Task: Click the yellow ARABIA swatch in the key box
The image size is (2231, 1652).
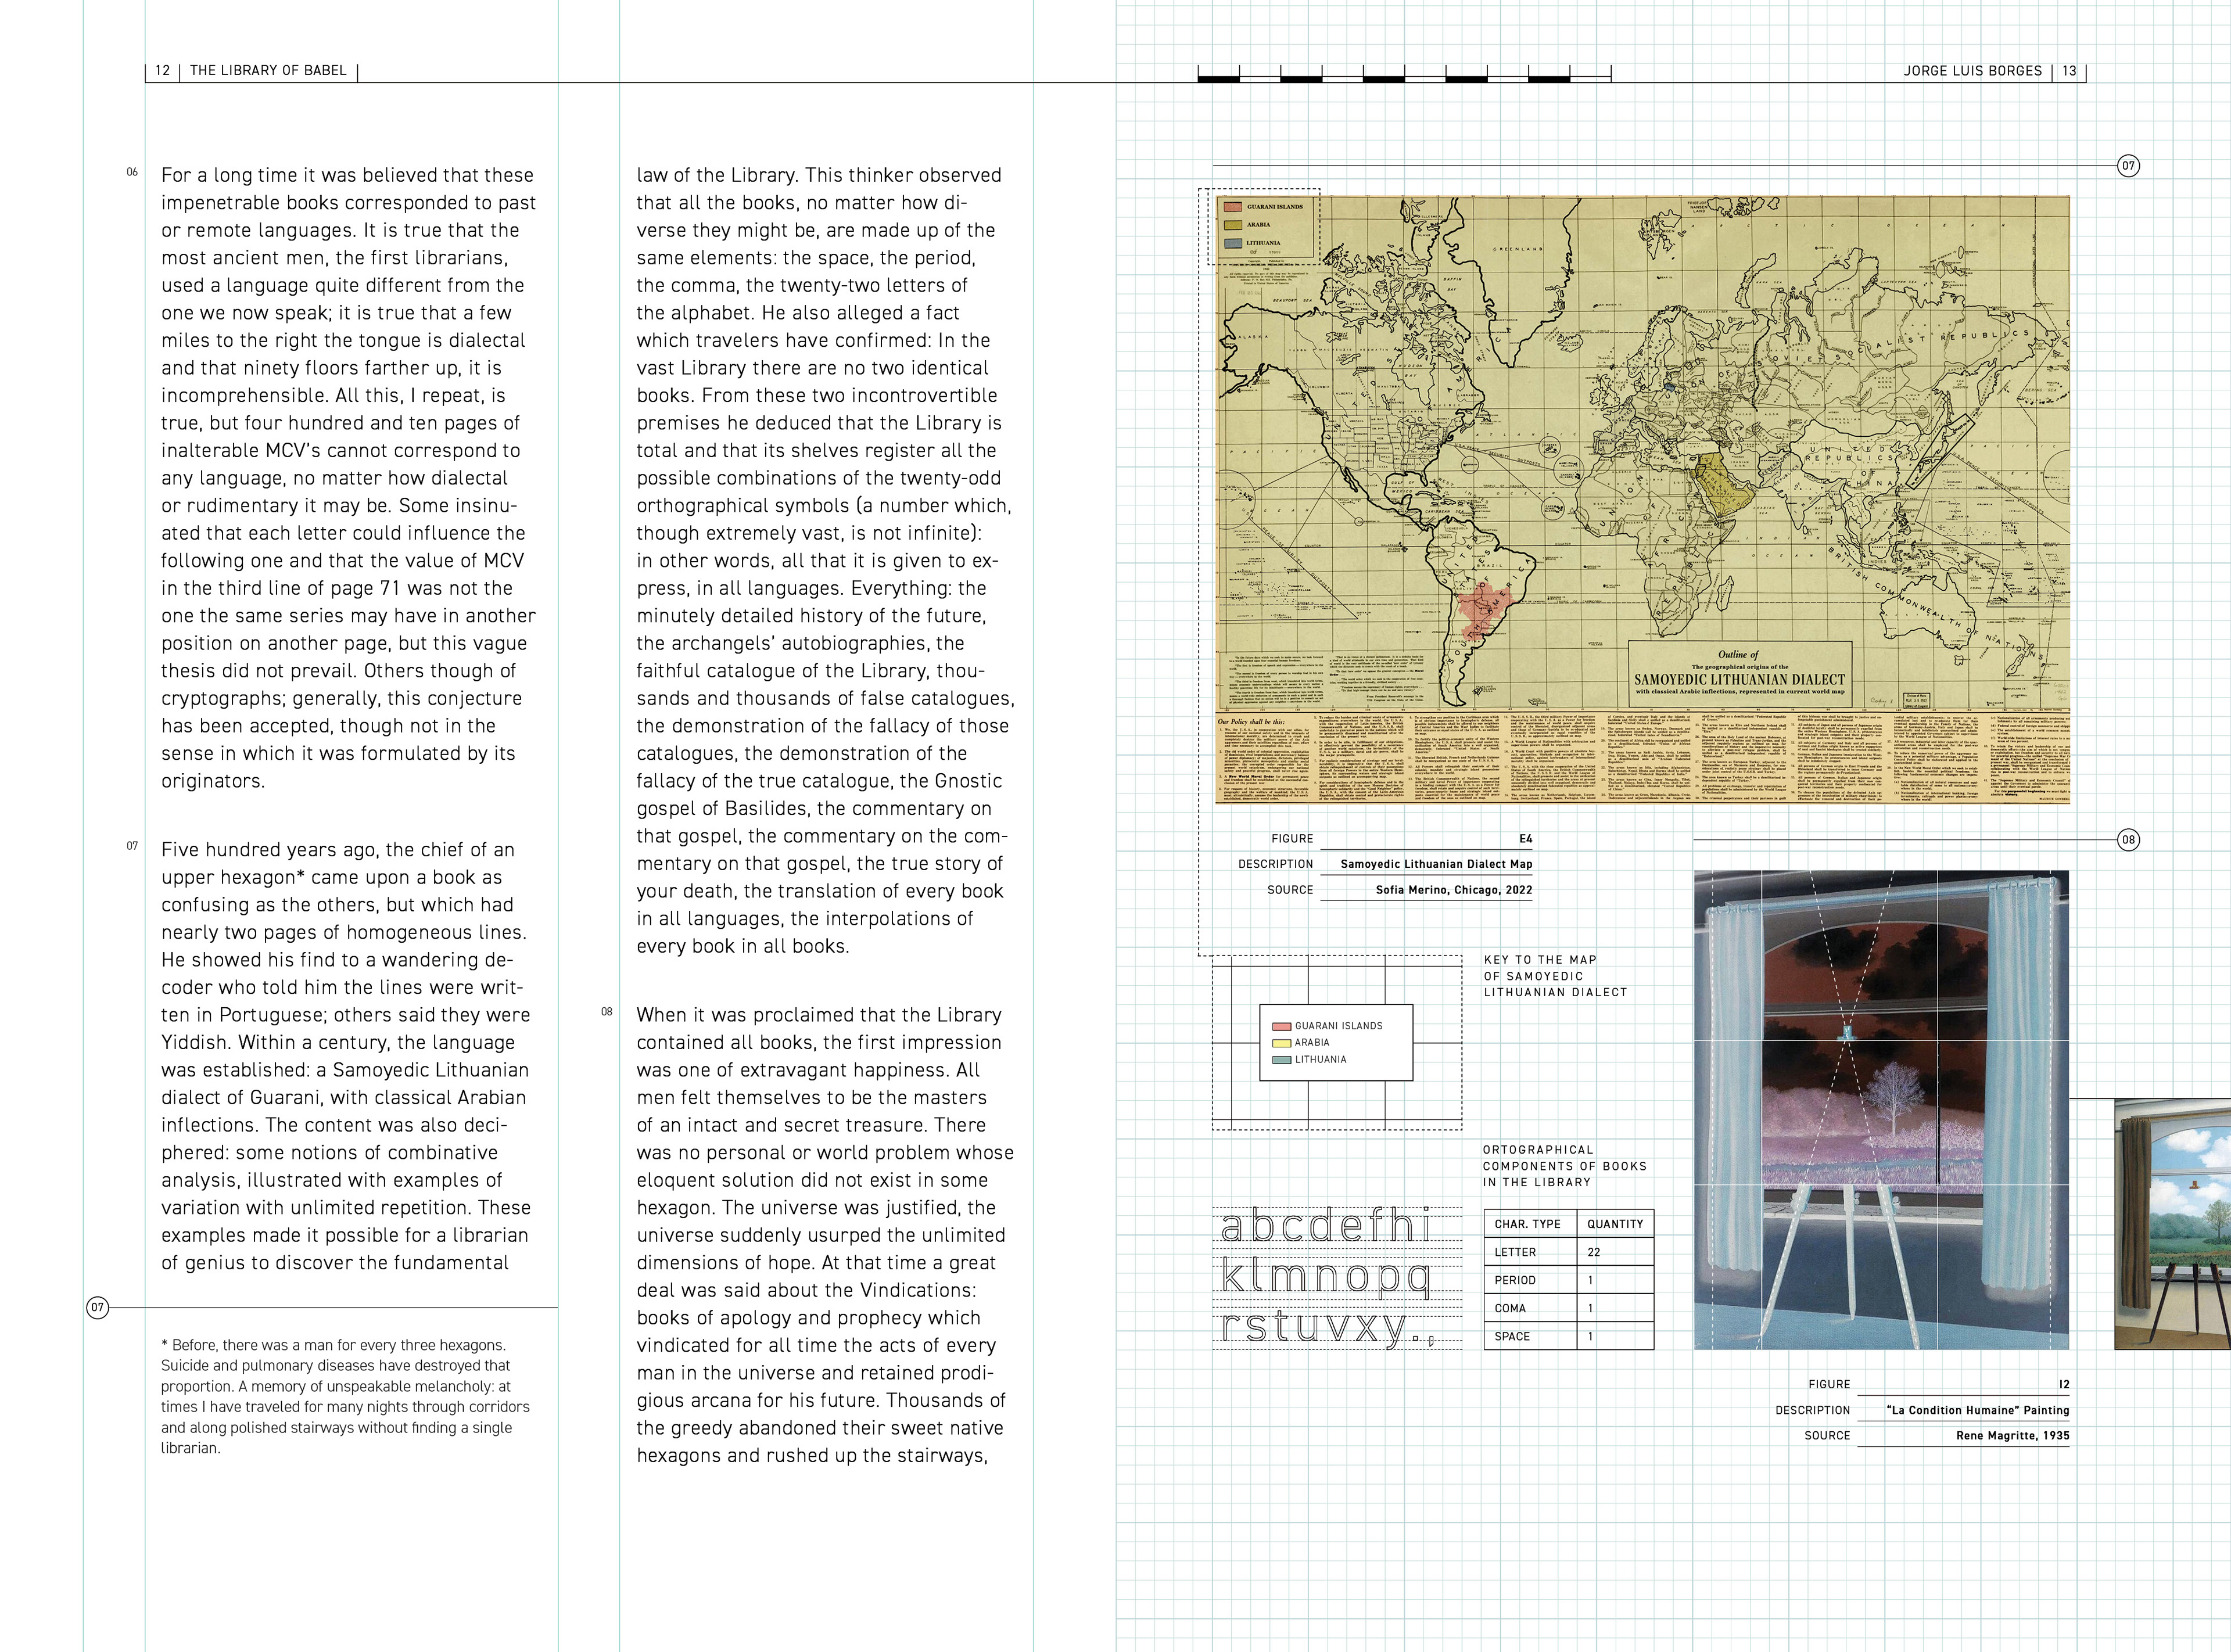Action: pyautogui.click(x=1282, y=1043)
